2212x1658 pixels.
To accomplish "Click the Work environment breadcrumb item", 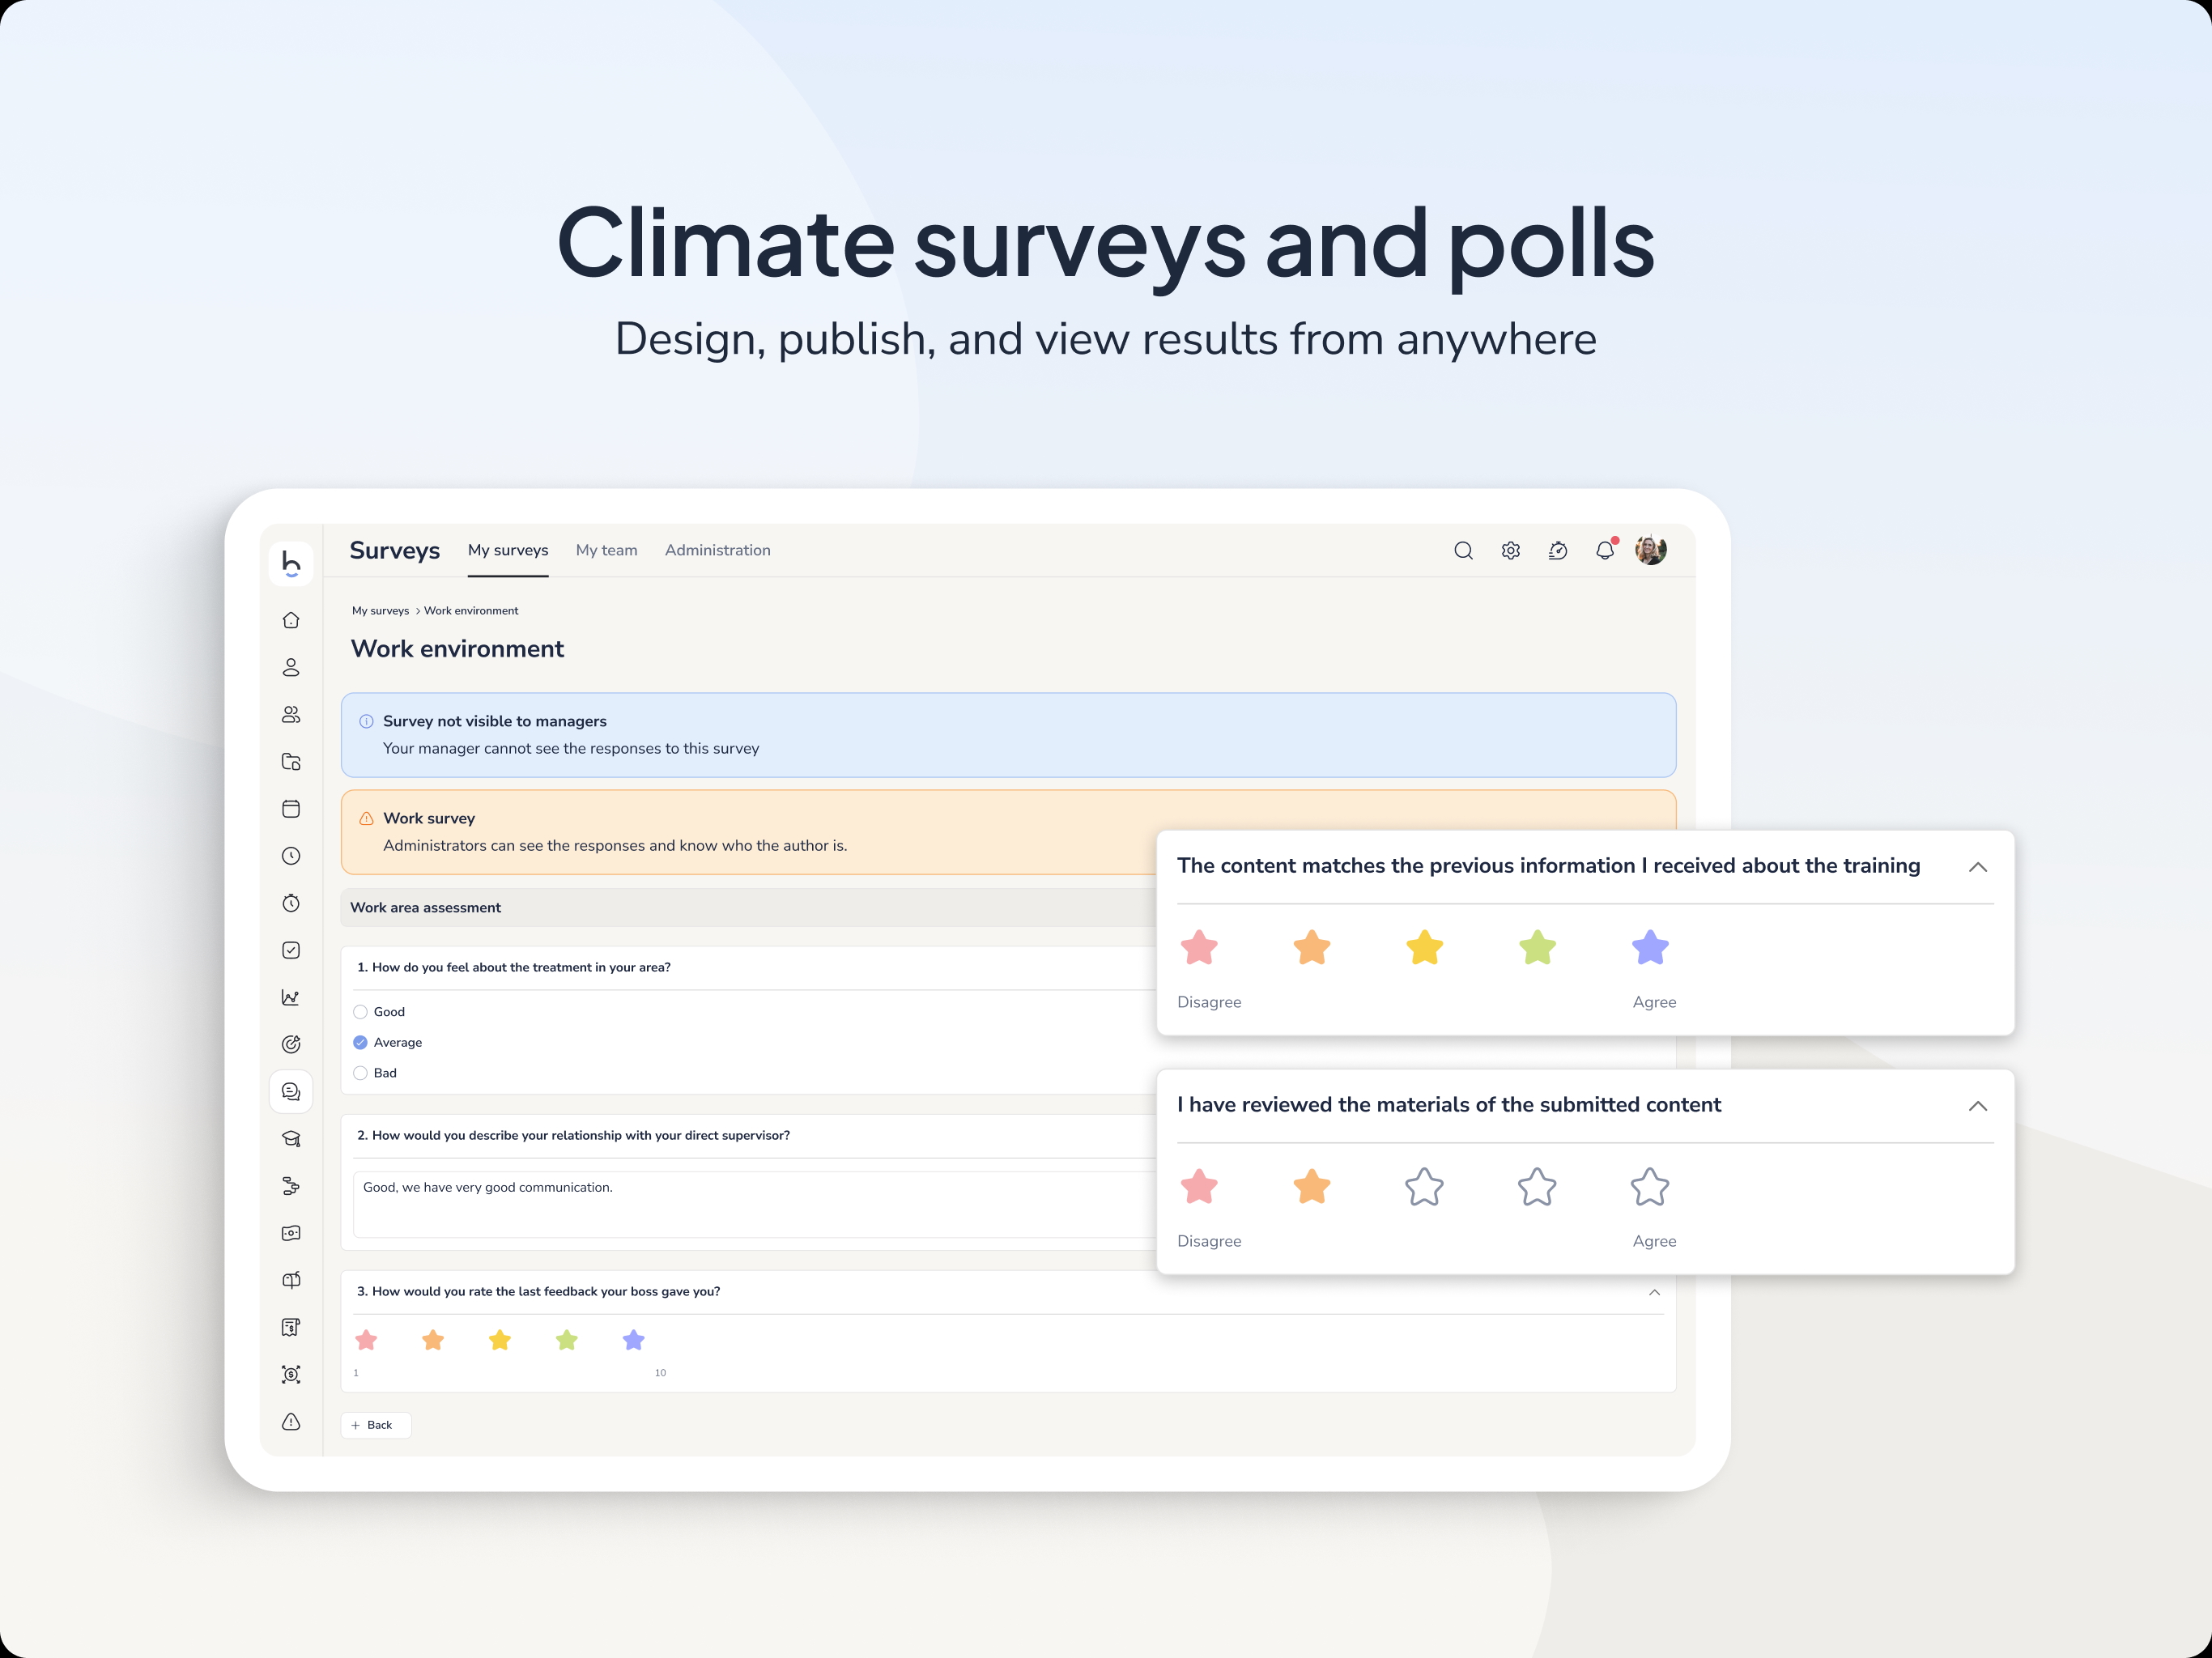I will point(471,611).
